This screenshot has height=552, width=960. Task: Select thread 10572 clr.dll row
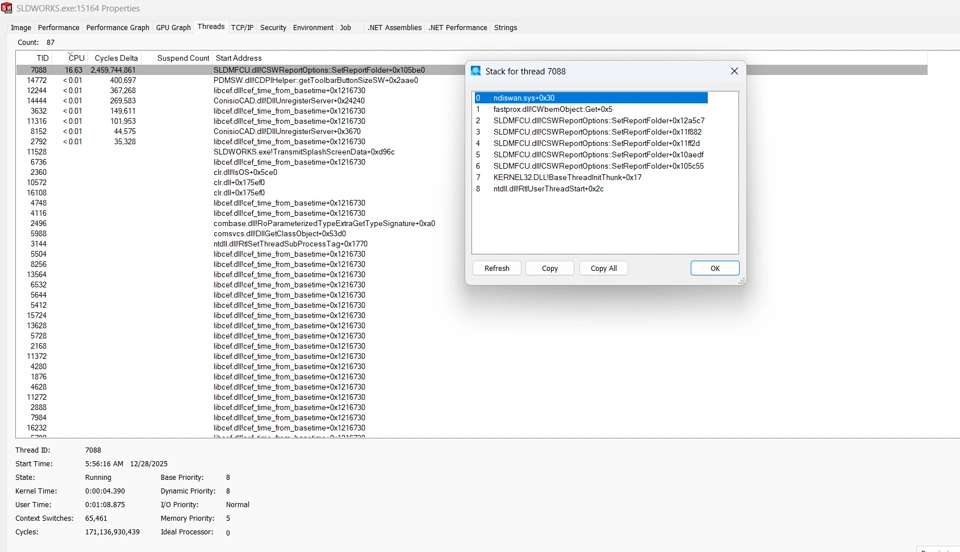point(471,182)
